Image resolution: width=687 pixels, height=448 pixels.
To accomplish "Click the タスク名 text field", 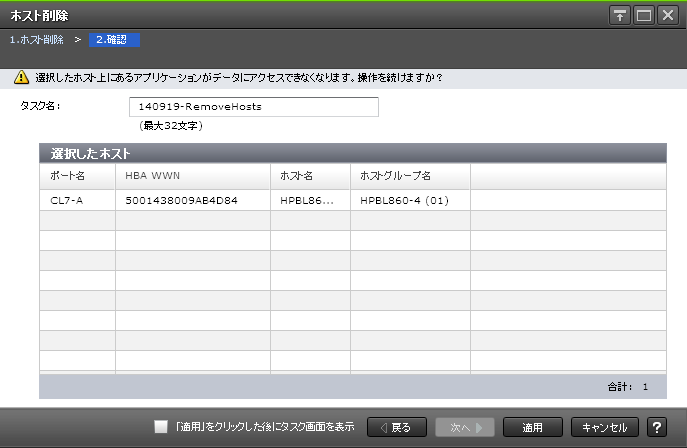I will coord(254,107).
